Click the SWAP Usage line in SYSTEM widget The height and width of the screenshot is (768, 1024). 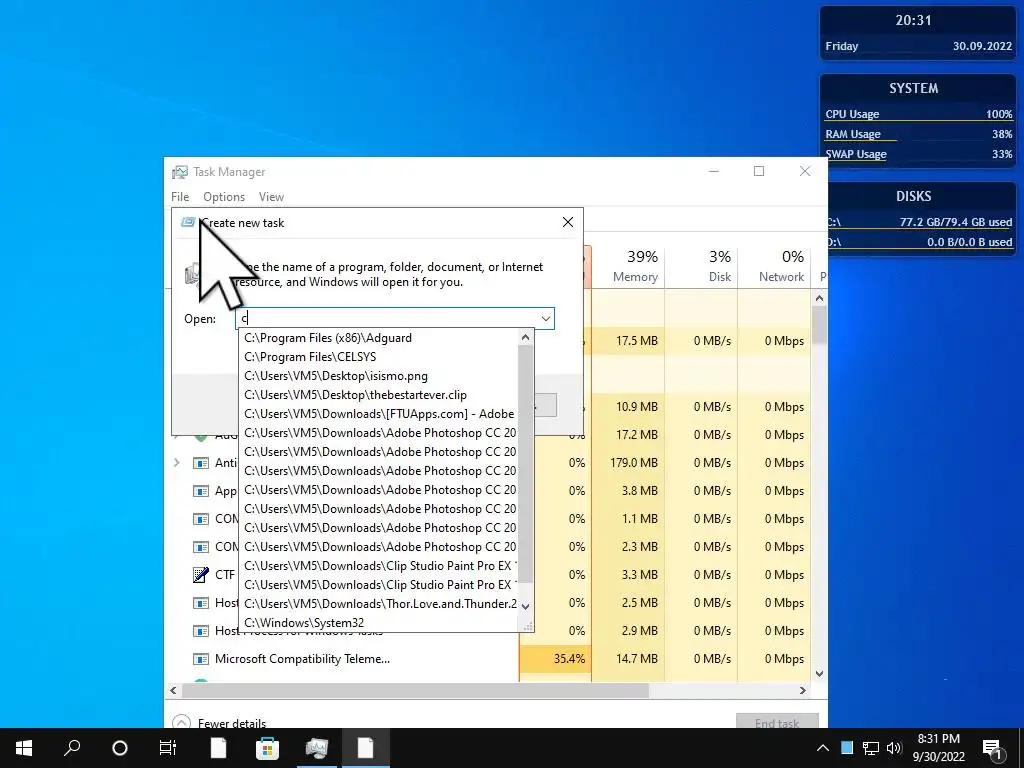918,155
